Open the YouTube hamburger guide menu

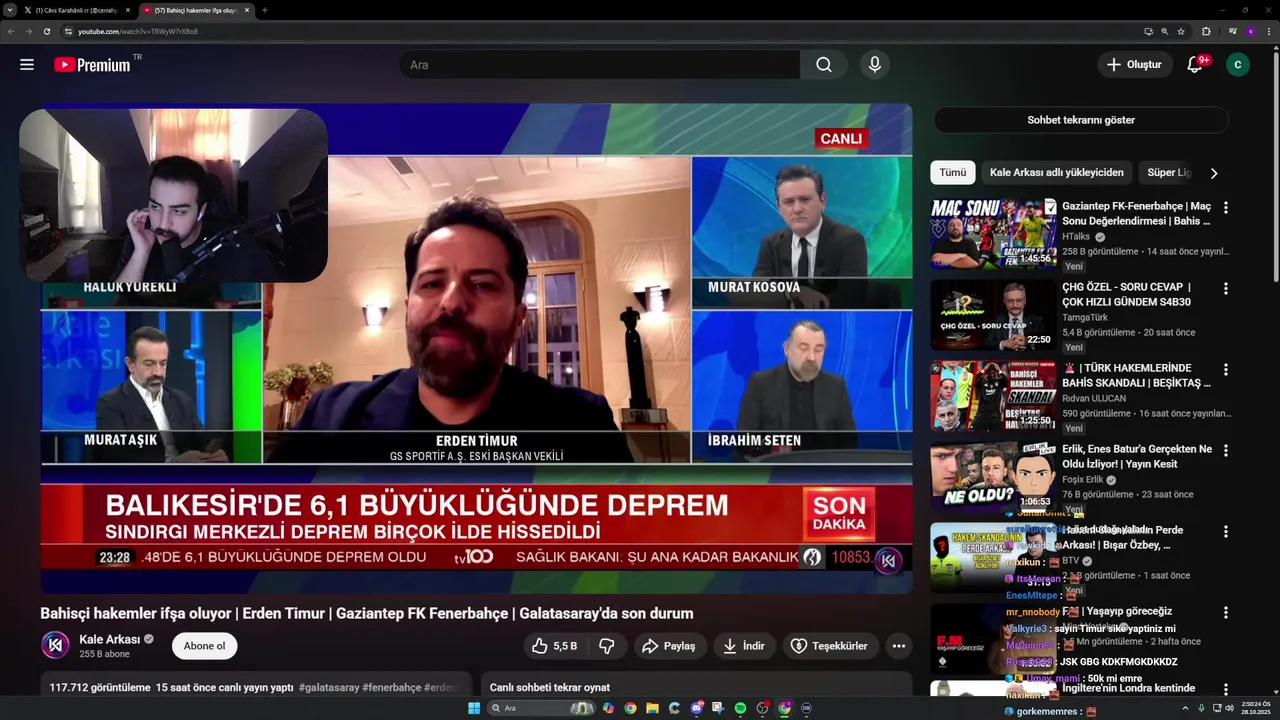click(27, 65)
